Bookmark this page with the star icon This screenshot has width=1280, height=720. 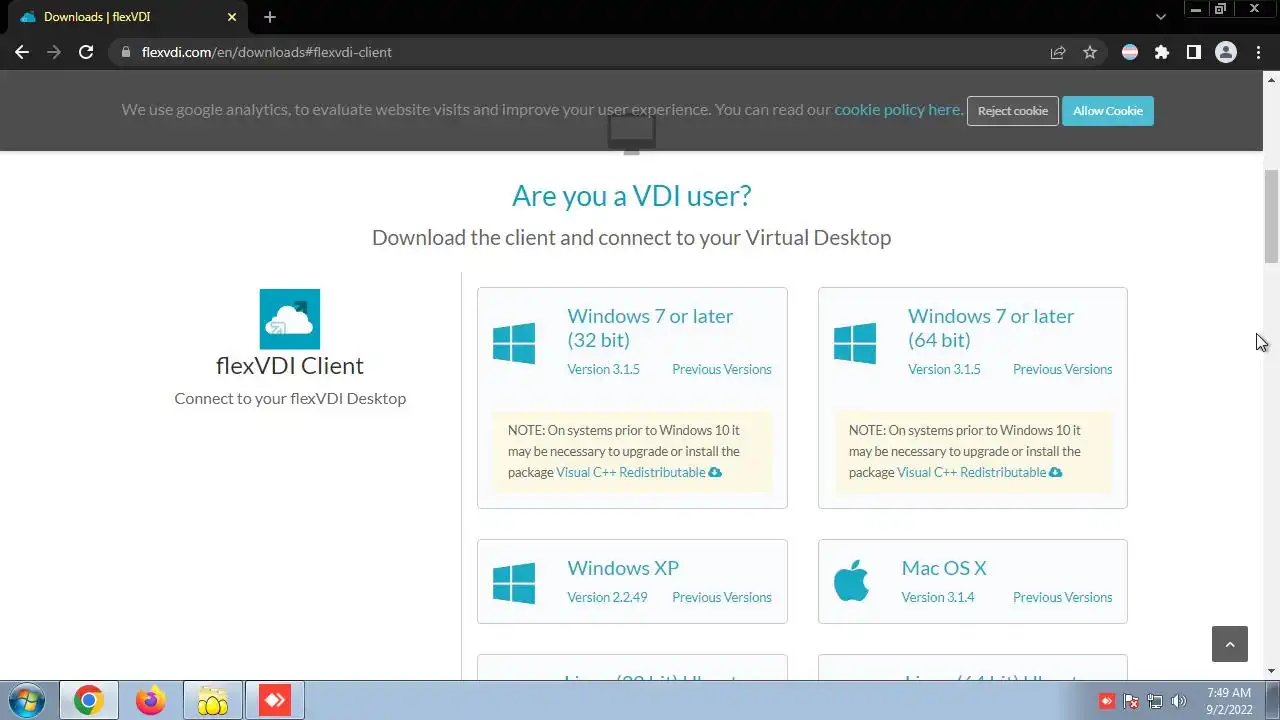click(1090, 52)
